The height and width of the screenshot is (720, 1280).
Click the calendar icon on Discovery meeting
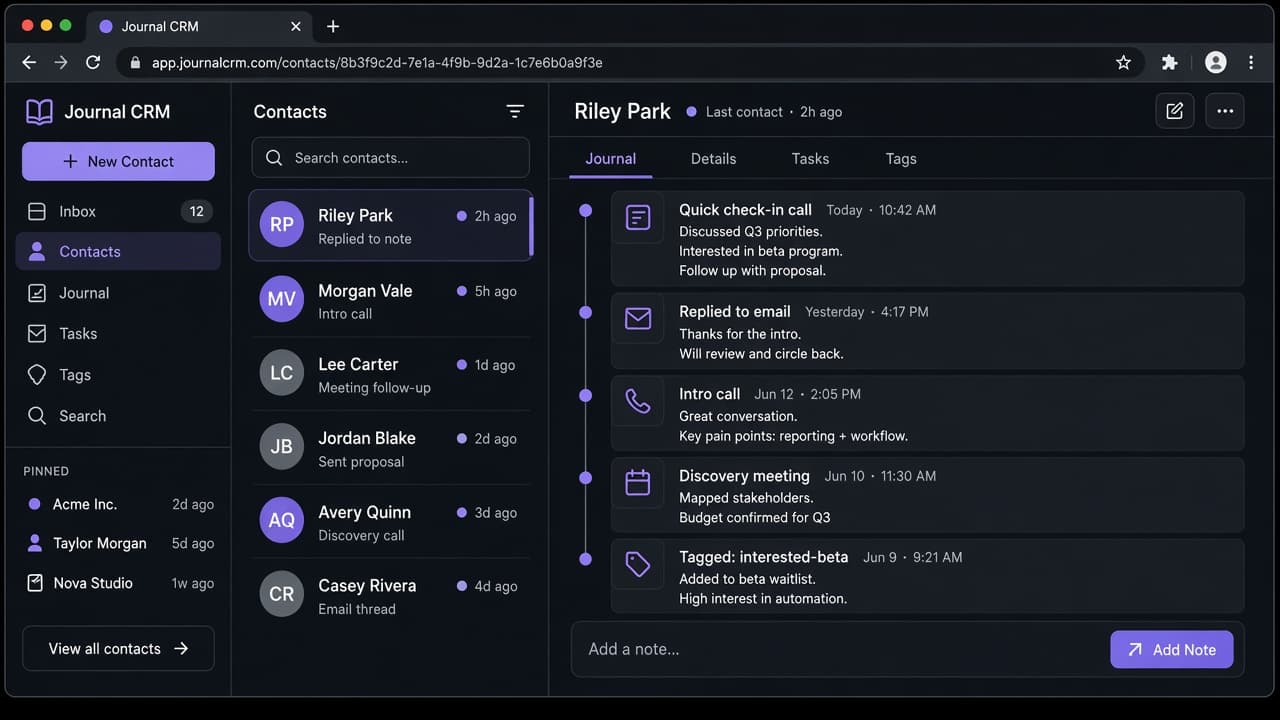click(638, 483)
